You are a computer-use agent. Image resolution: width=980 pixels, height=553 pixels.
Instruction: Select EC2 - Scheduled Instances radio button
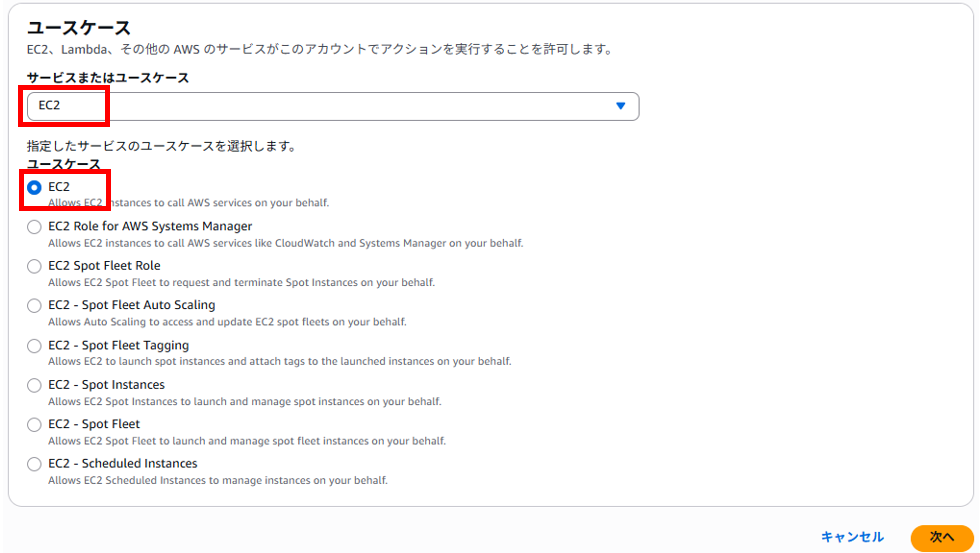pyautogui.click(x=34, y=464)
